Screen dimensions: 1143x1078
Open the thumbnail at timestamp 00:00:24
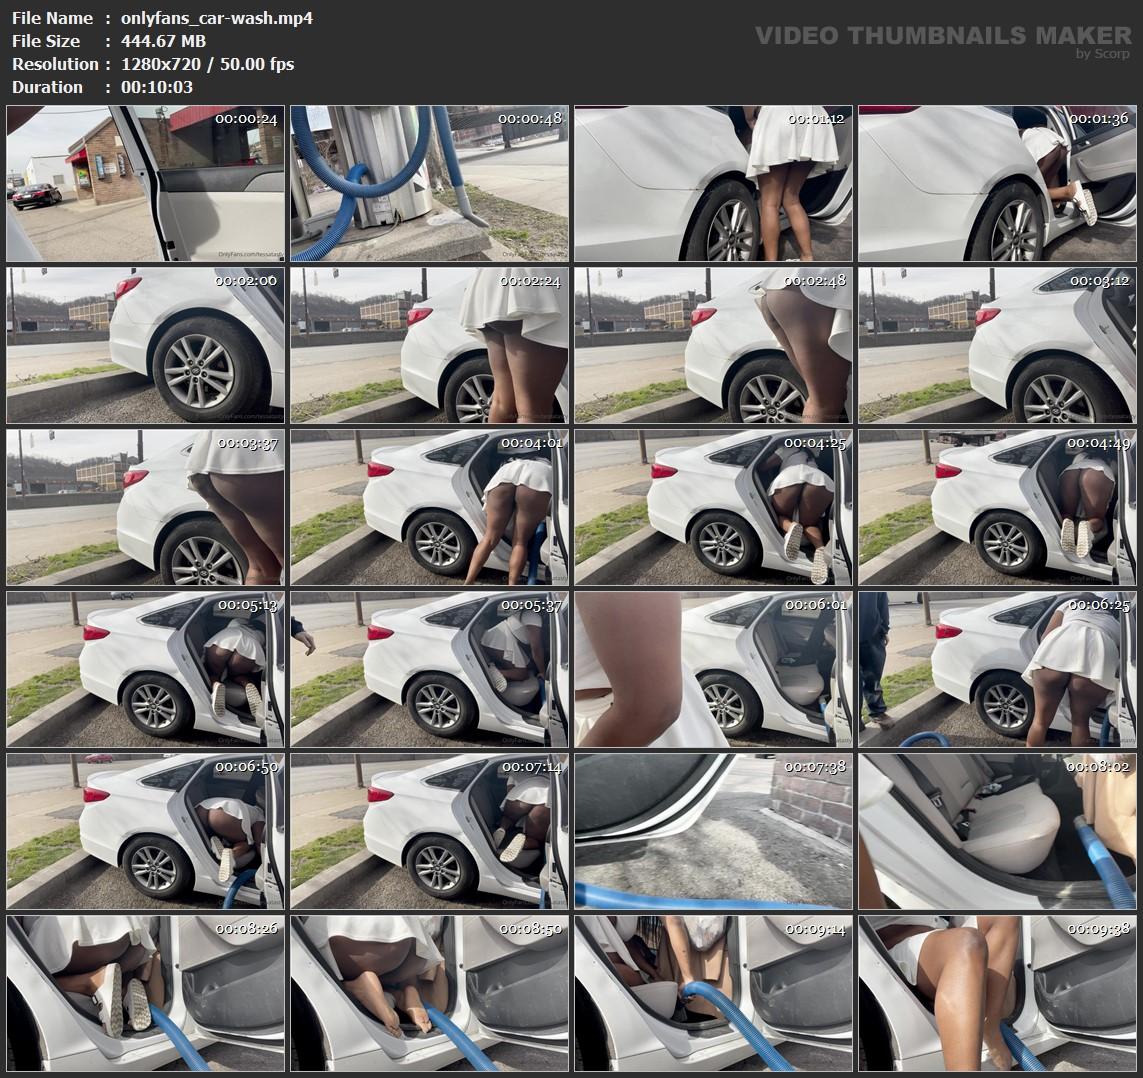tap(145, 184)
